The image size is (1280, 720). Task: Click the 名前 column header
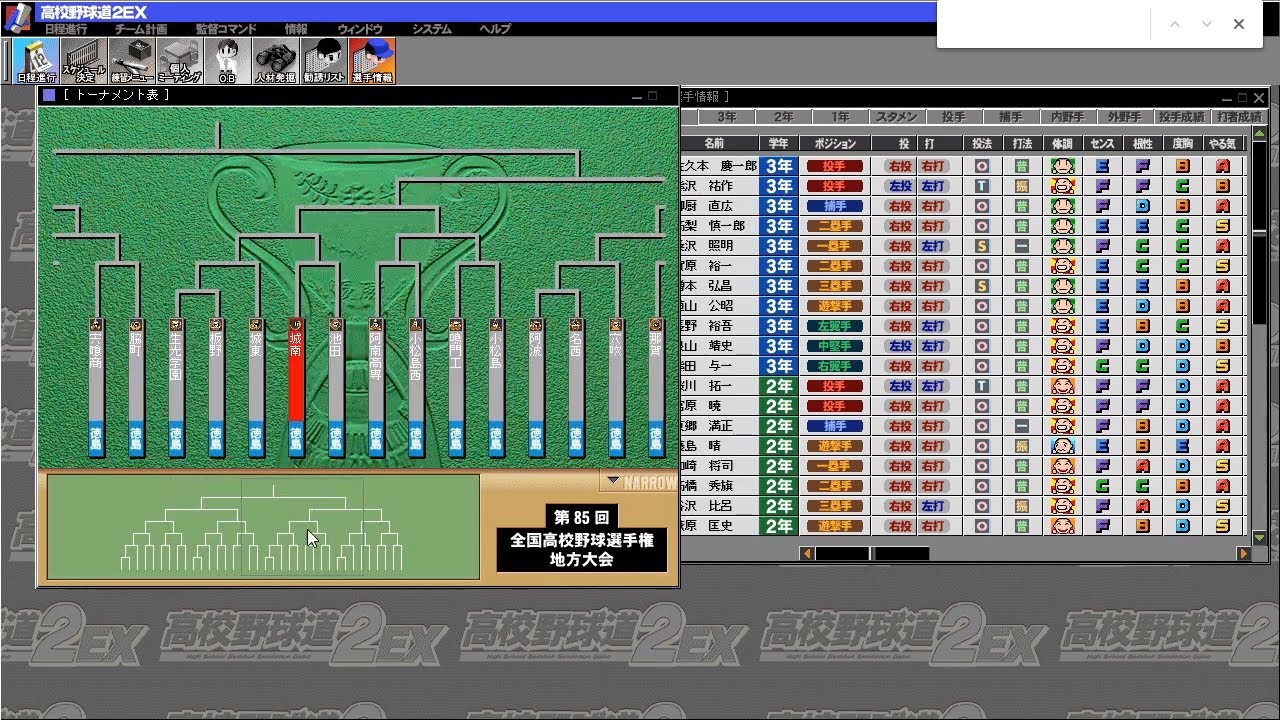(719, 144)
